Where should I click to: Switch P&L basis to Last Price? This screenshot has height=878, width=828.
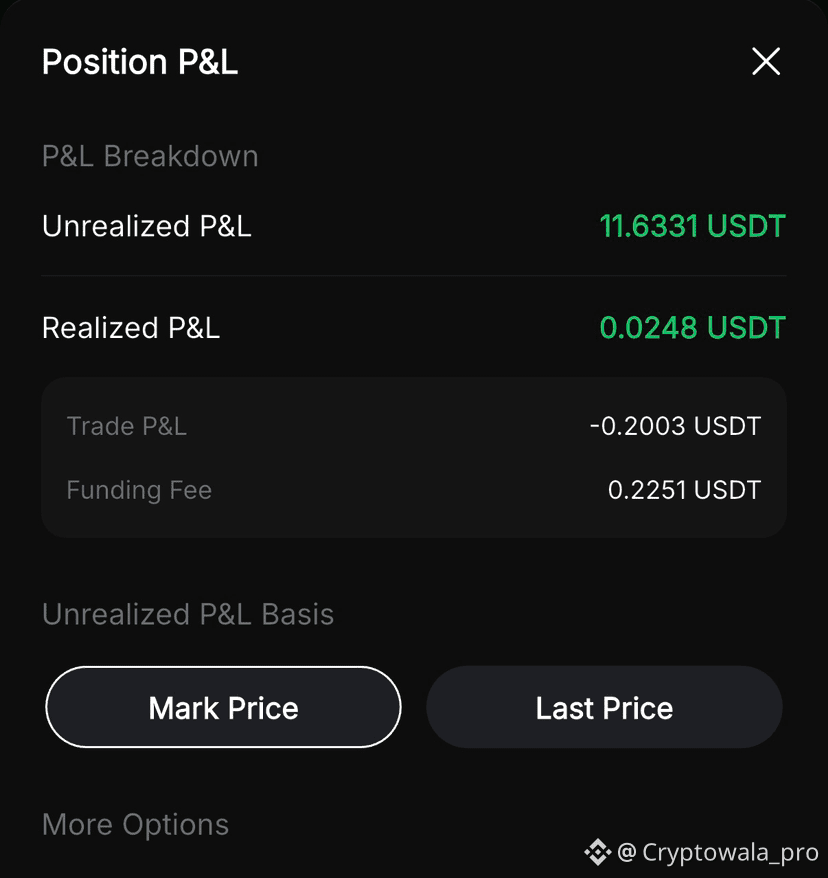click(604, 707)
